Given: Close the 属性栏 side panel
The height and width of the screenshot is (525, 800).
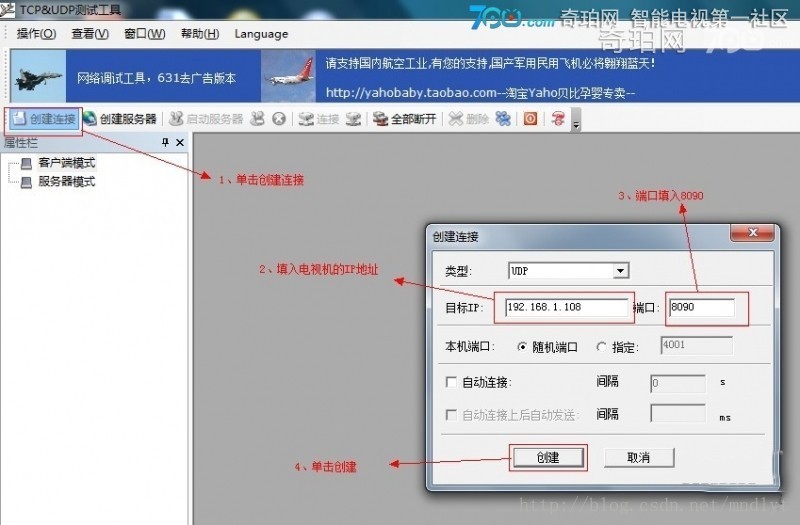Looking at the screenshot, I should pyautogui.click(x=180, y=142).
